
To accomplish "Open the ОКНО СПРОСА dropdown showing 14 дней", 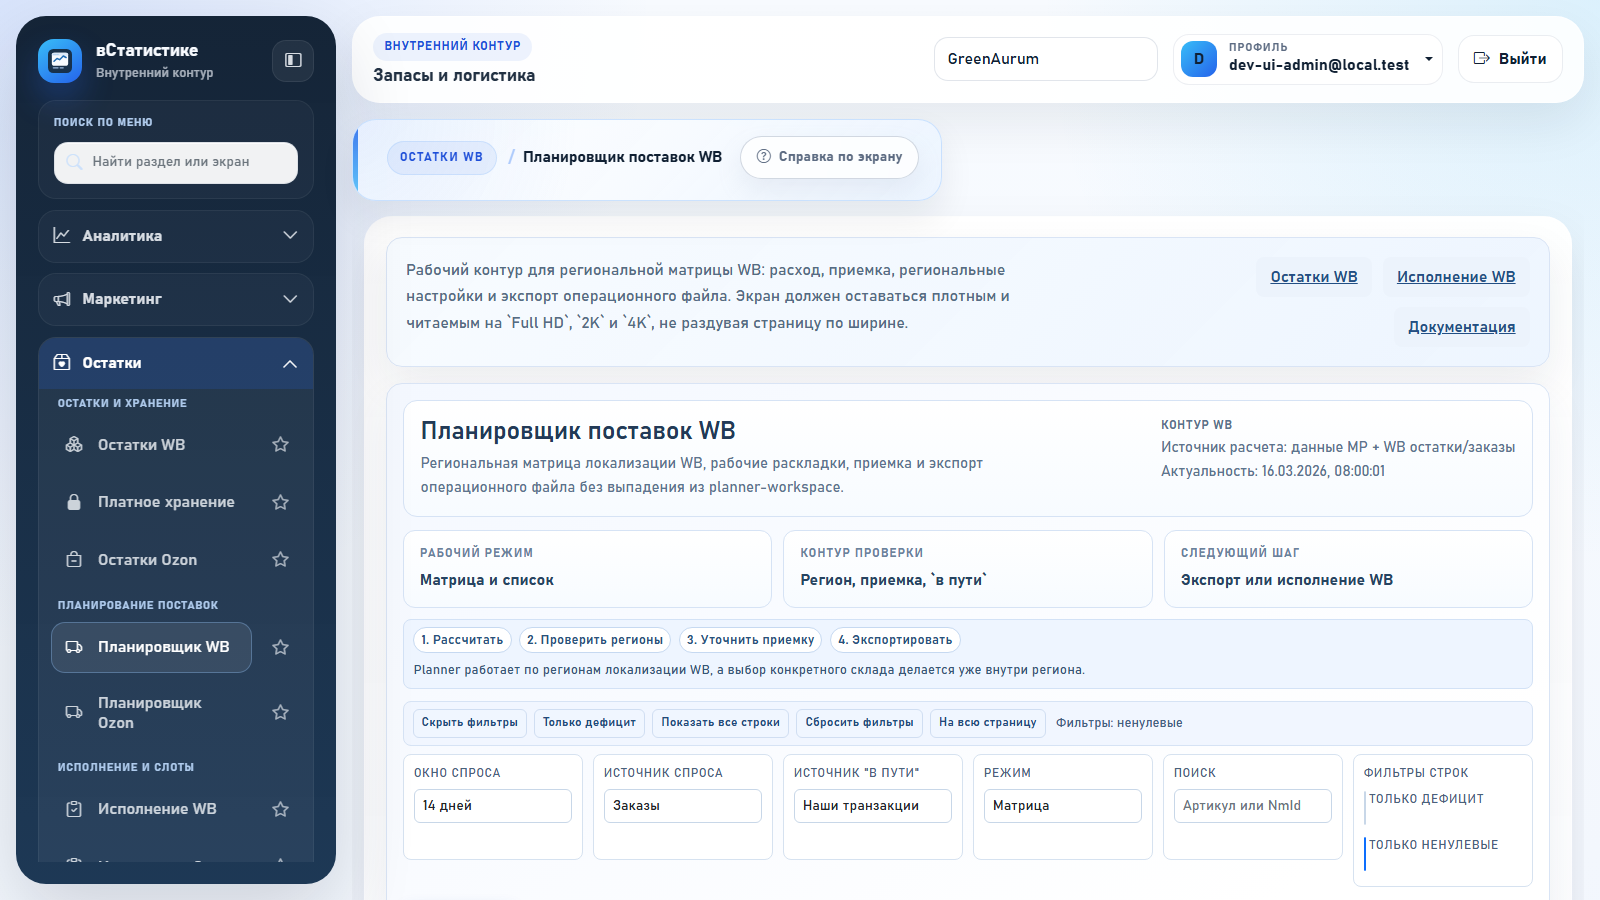I will (x=492, y=805).
